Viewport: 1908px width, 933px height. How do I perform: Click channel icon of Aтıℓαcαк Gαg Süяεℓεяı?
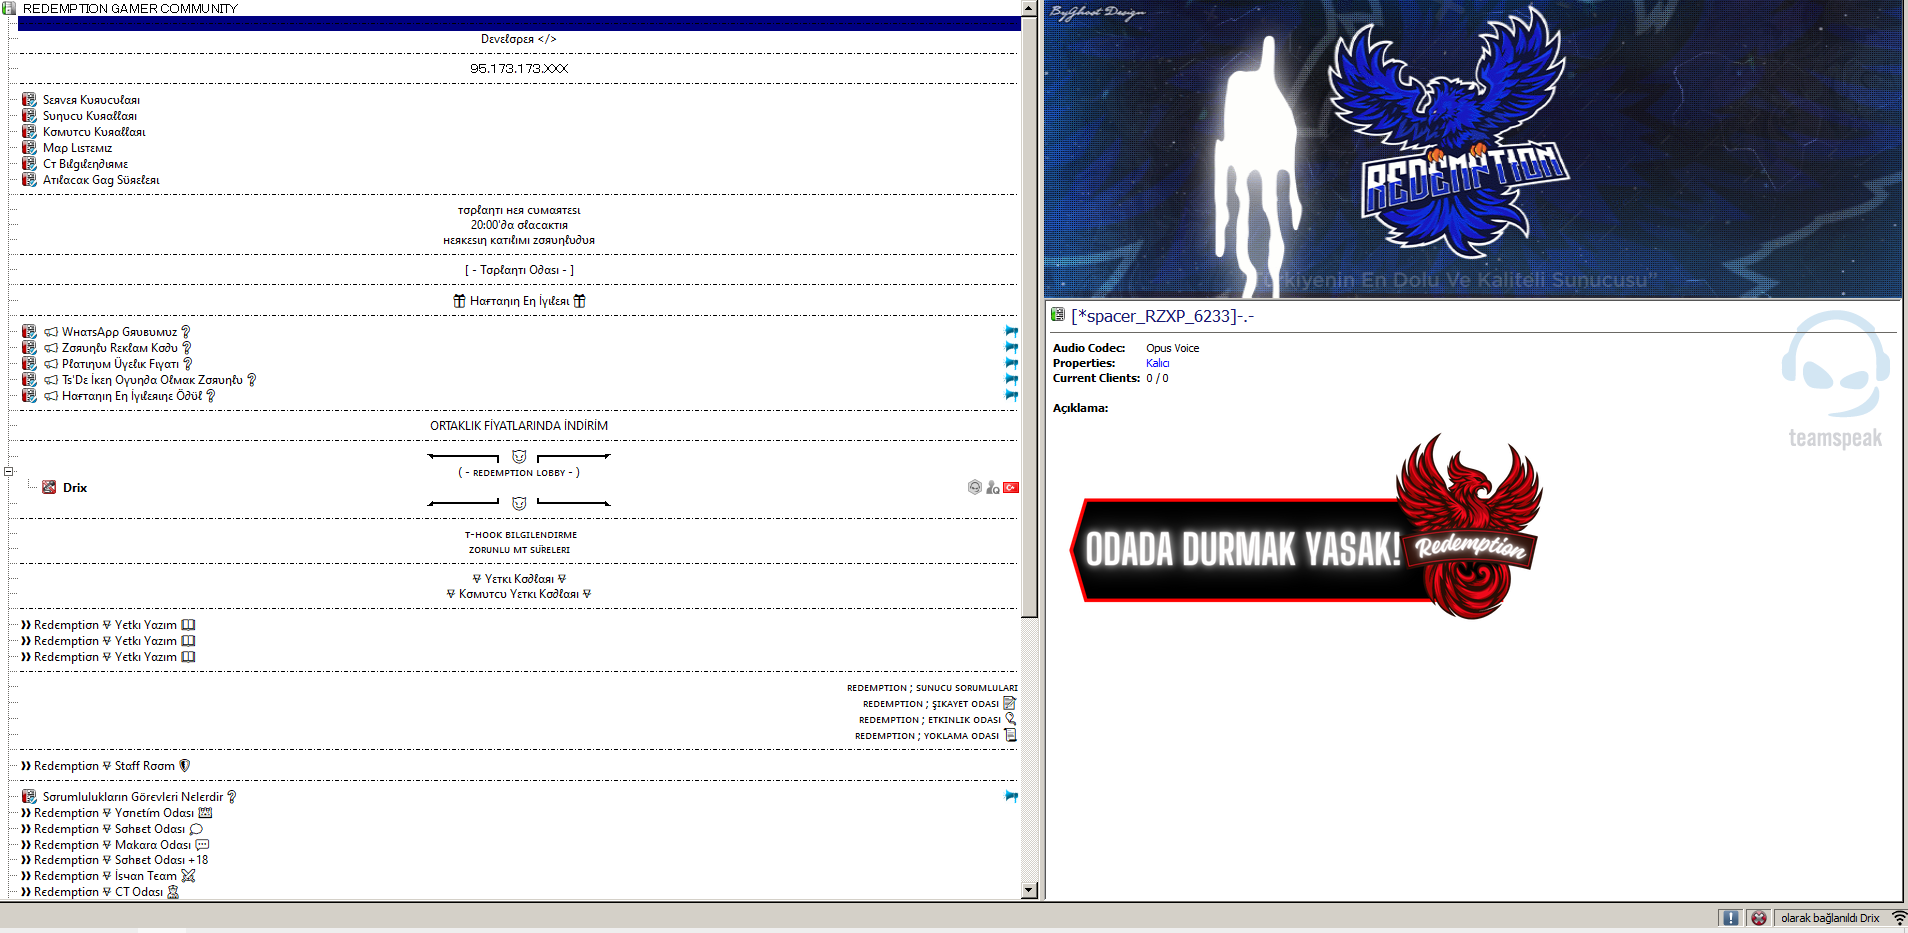click(29, 180)
